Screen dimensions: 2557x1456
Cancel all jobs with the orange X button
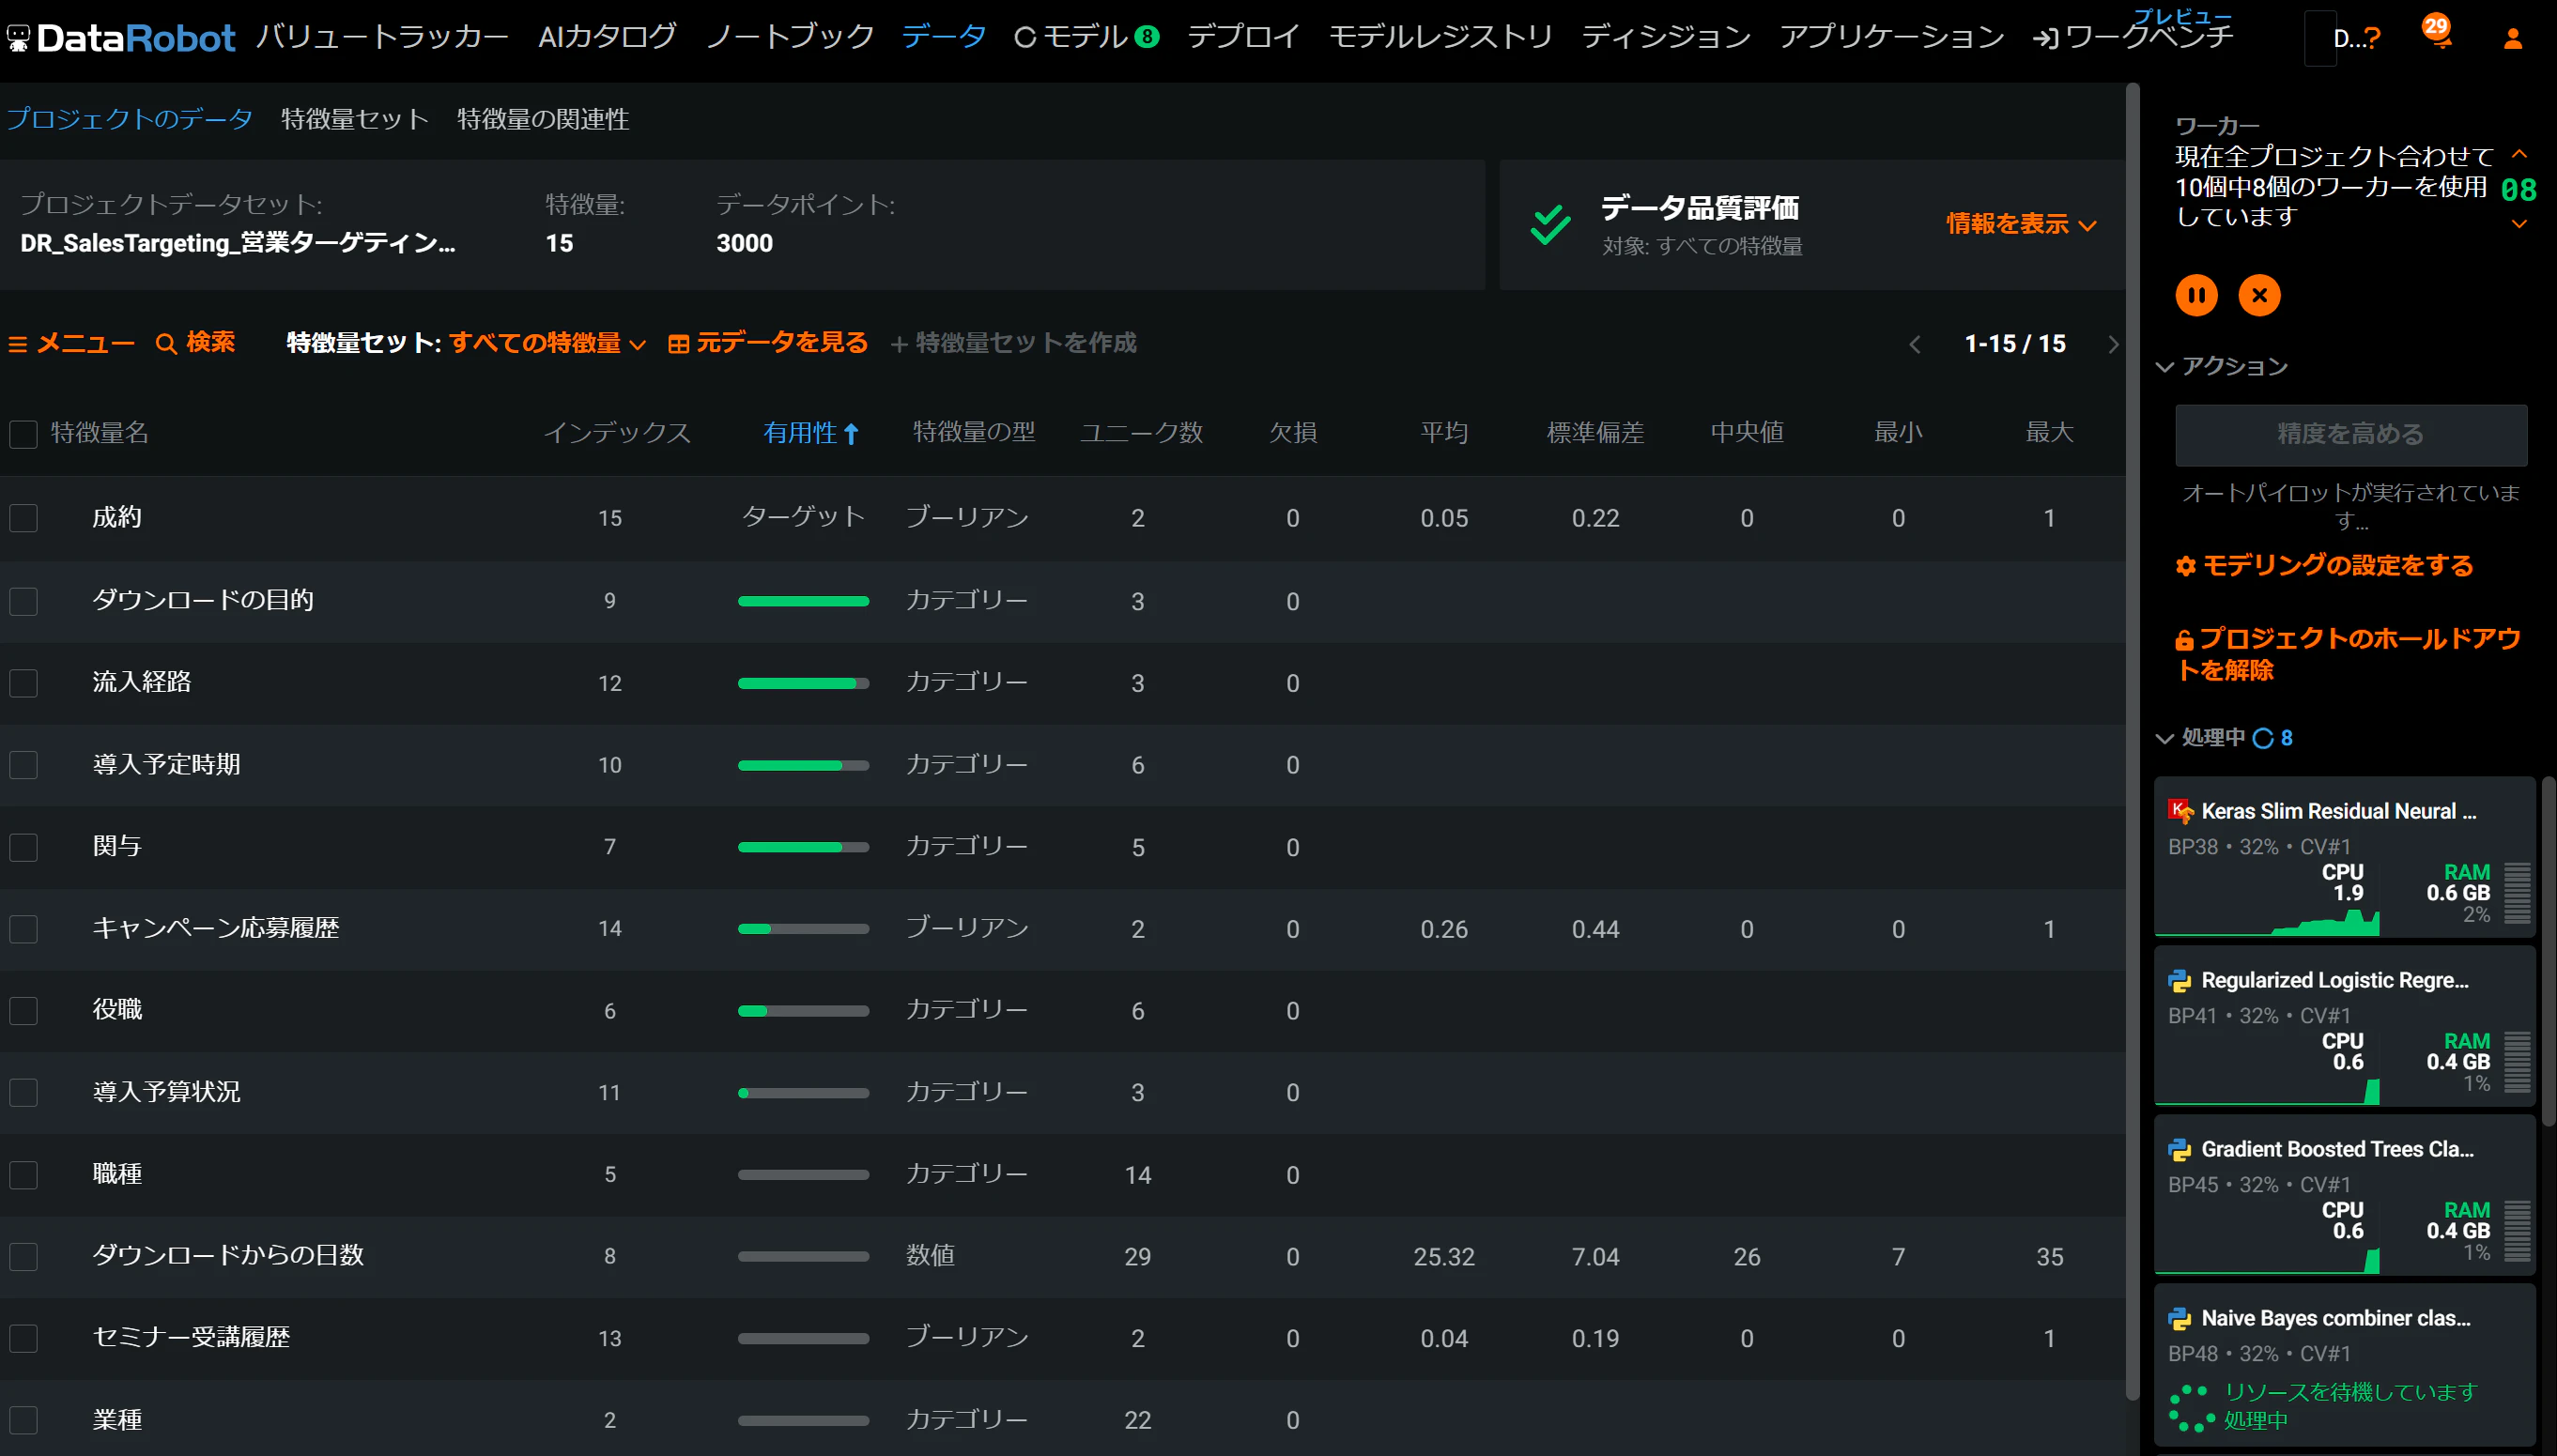(x=2259, y=296)
